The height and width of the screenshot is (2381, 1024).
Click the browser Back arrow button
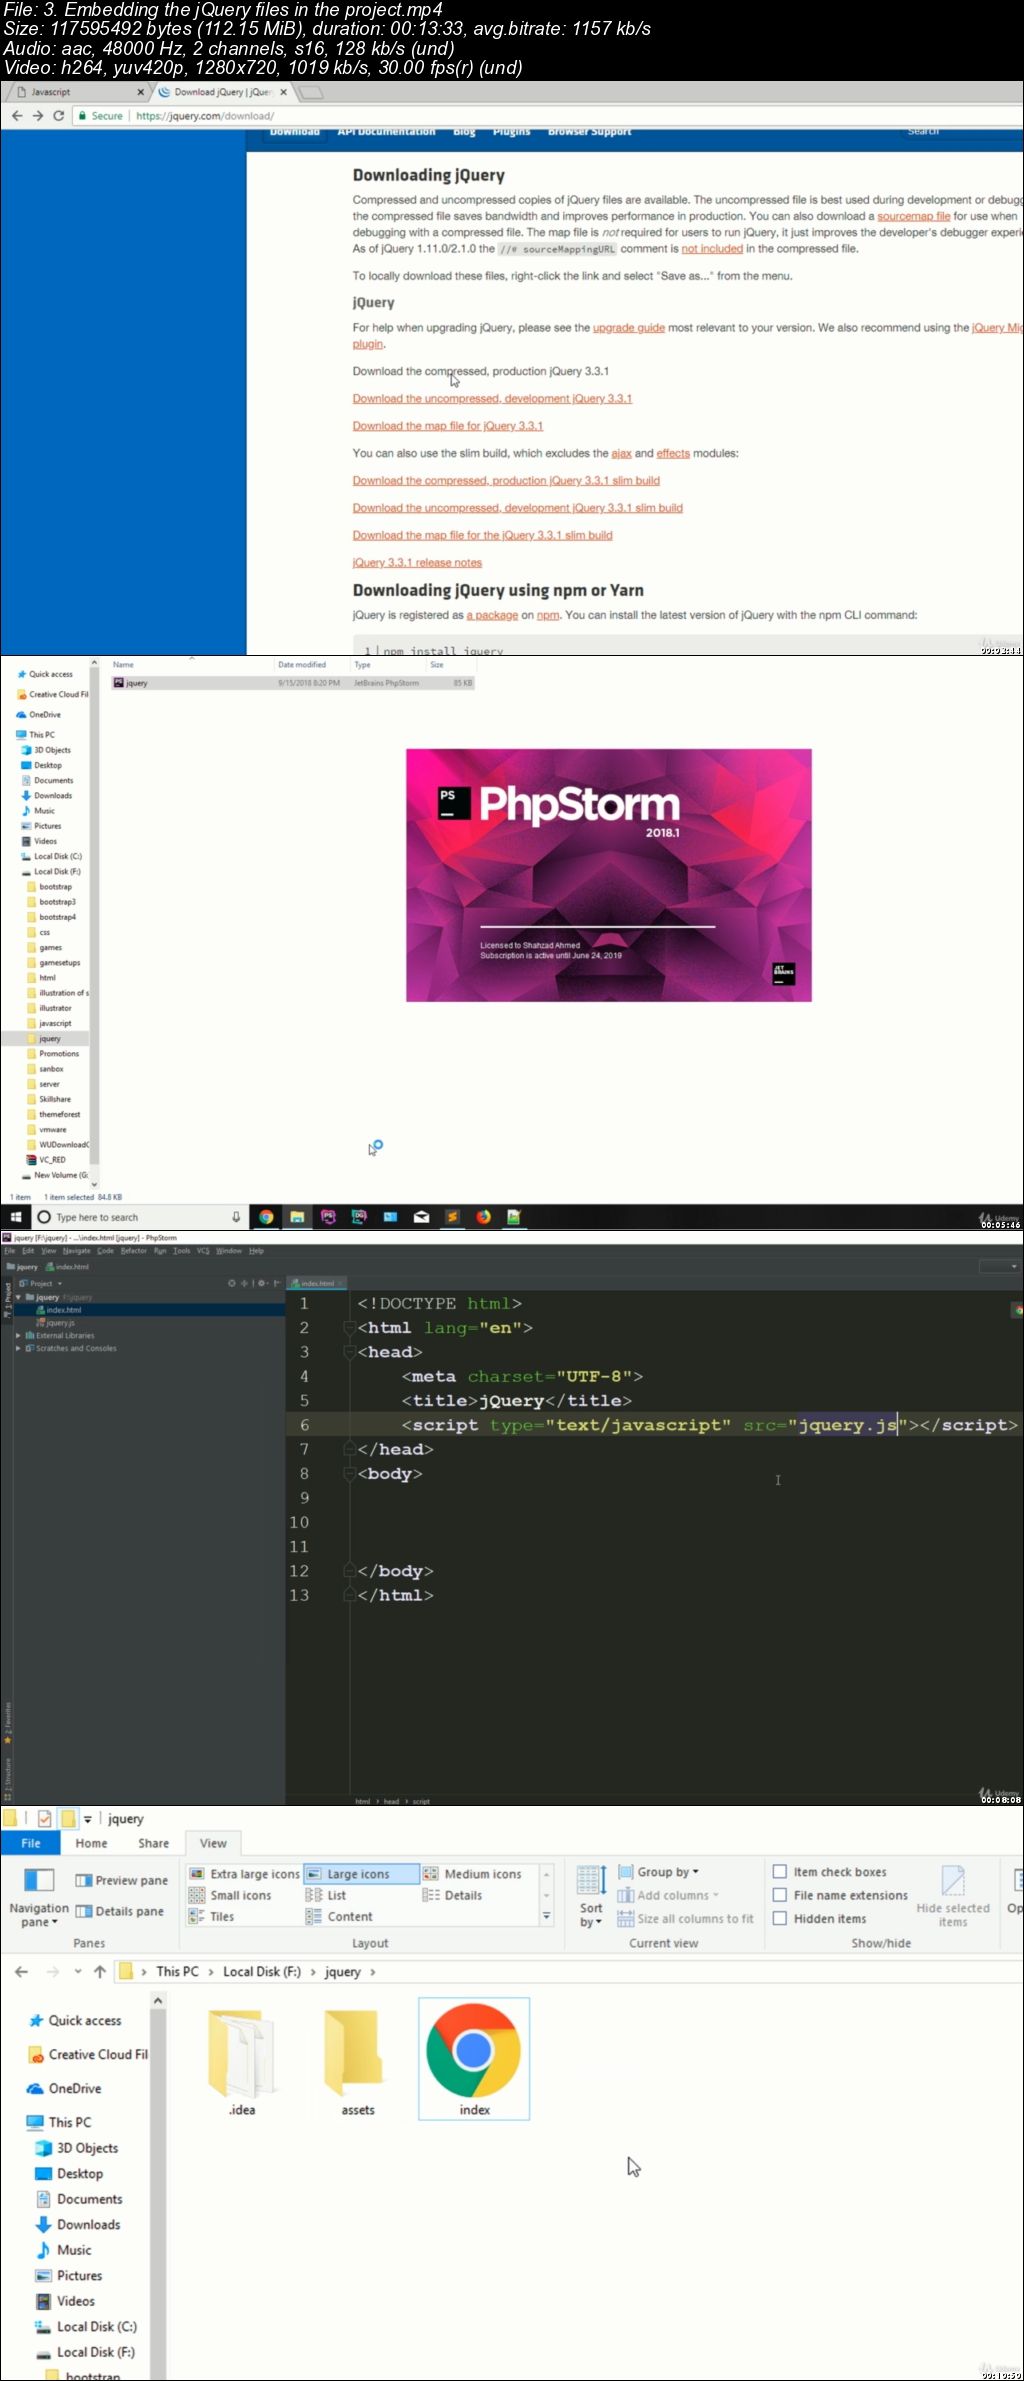[x=17, y=116]
